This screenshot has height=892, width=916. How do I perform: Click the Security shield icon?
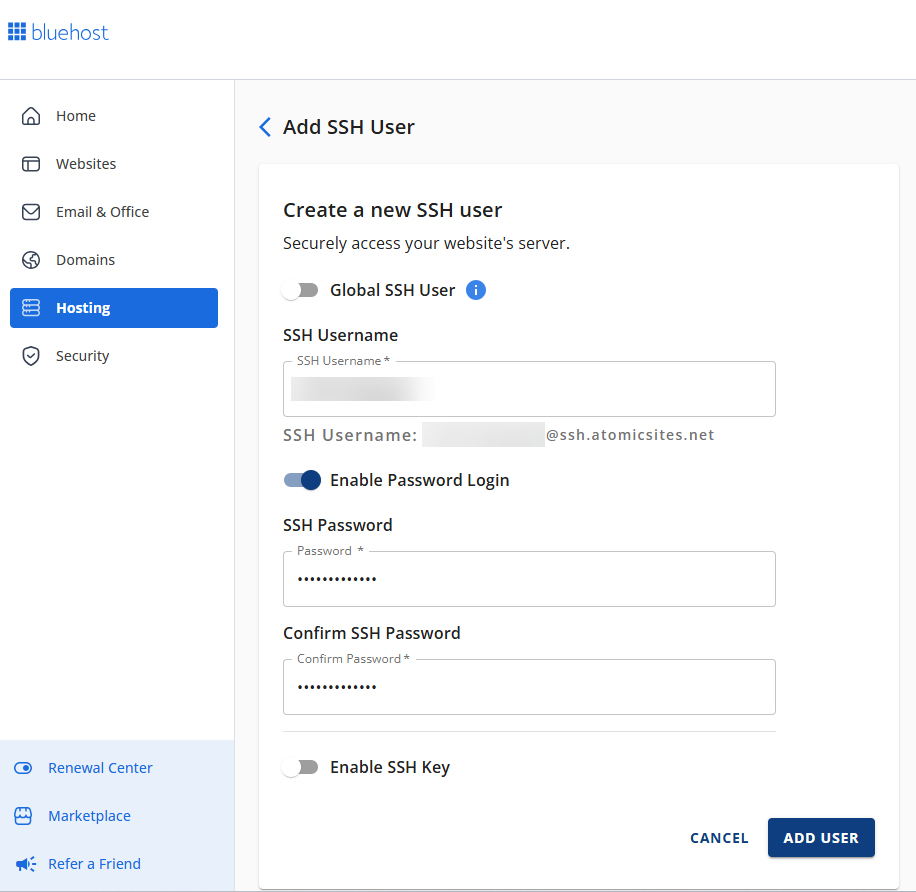coord(31,356)
